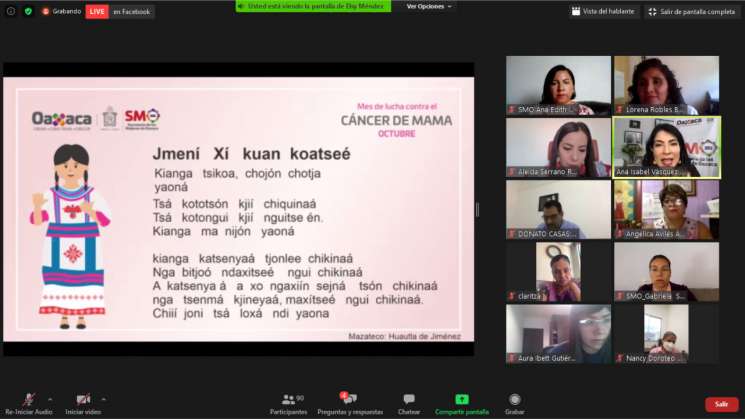Open the Participantes panel
The height and width of the screenshot is (419, 745).
click(288, 399)
